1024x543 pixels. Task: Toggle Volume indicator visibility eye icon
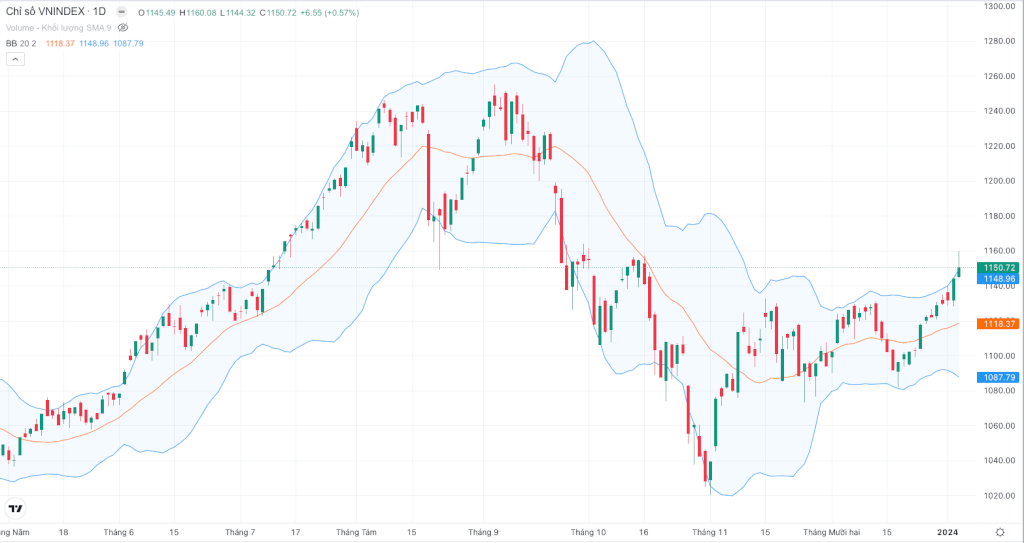click(123, 28)
